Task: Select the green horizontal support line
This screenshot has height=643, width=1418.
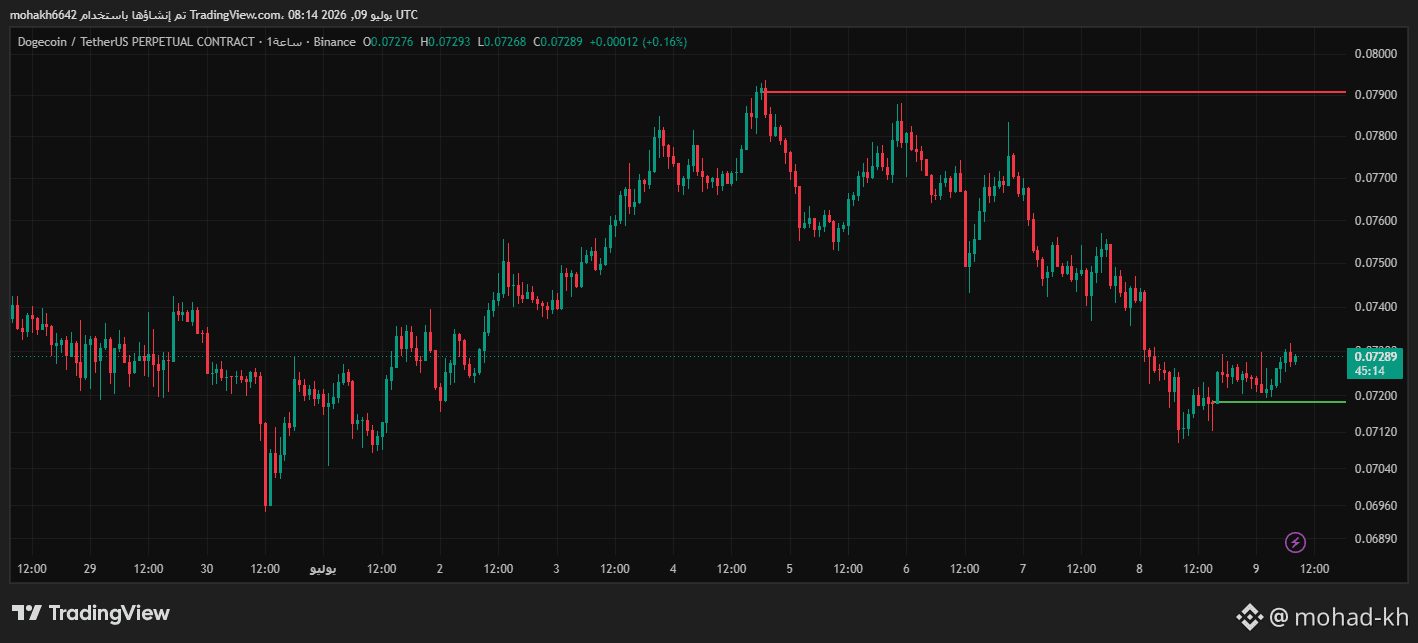Action: 1280,402
